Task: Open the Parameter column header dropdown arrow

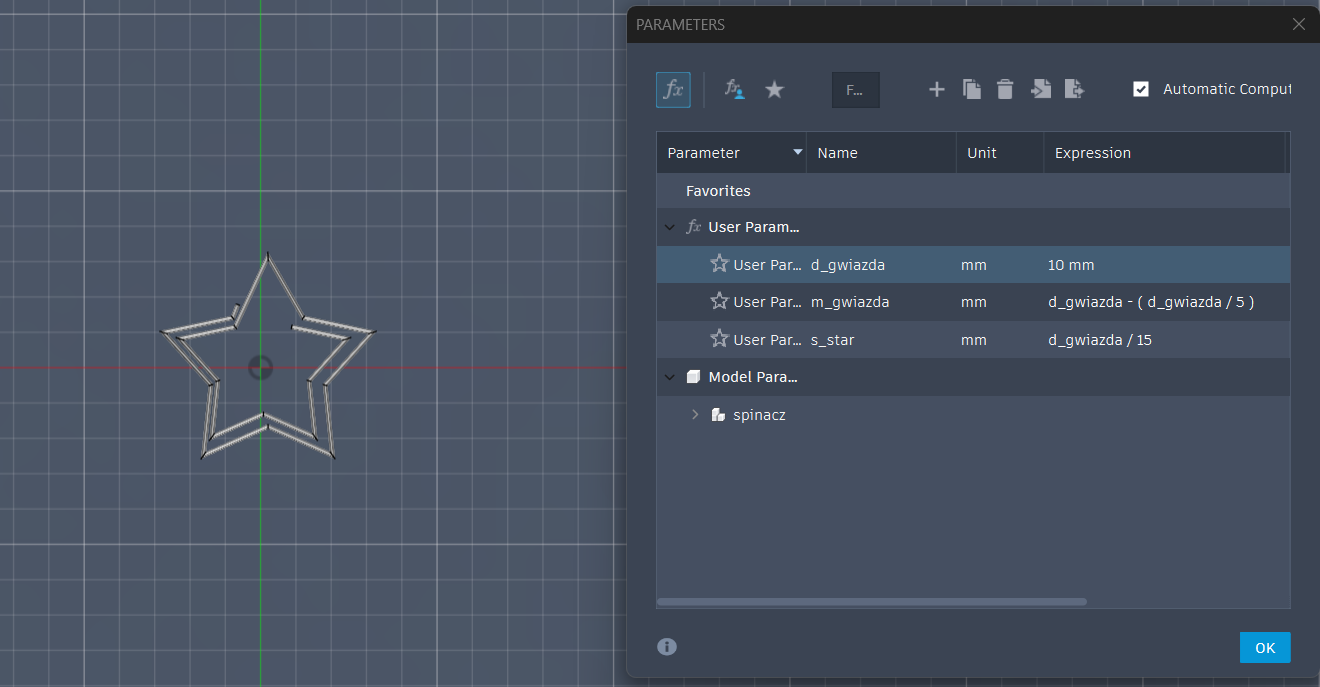Action: (797, 153)
